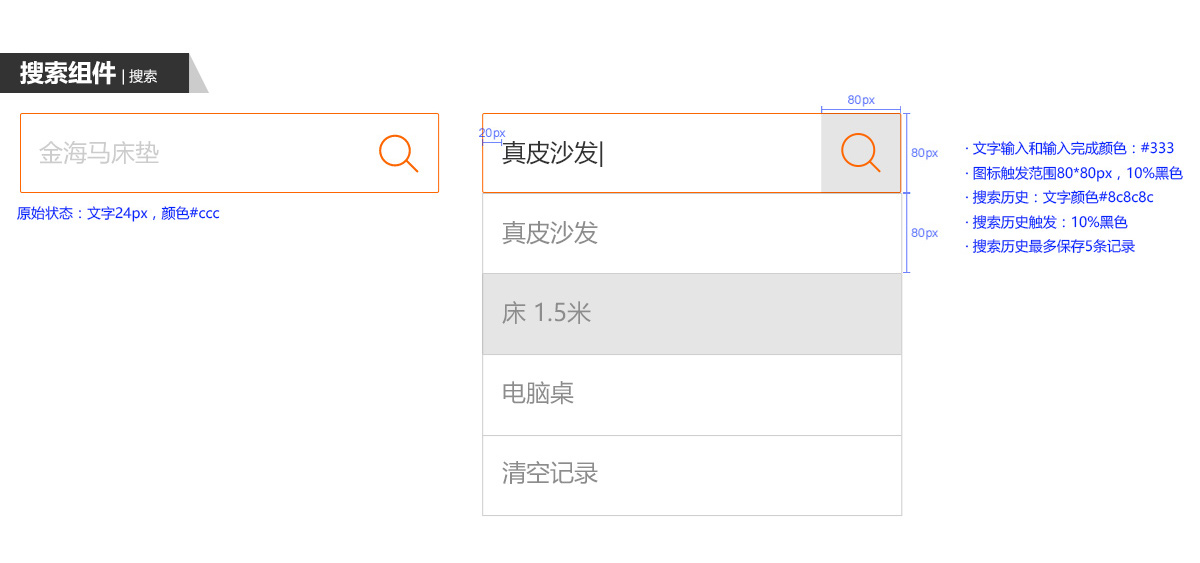Select the 真皮沙发 search history entry
1200x563 pixels.
691,233
